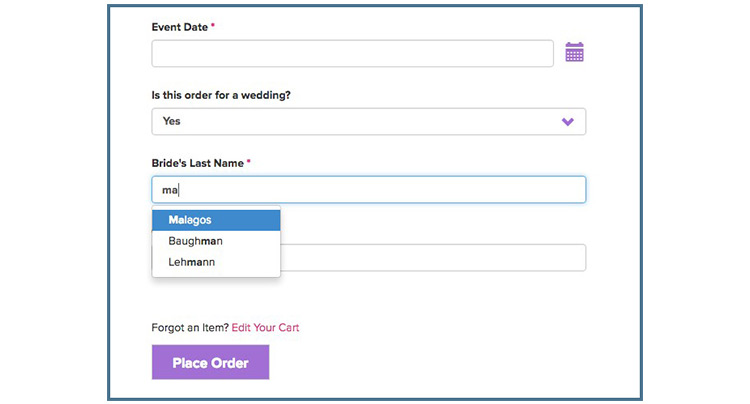Click the red asterisk beside Event Date
This screenshot has height=404, width=750.
point(213,25)
